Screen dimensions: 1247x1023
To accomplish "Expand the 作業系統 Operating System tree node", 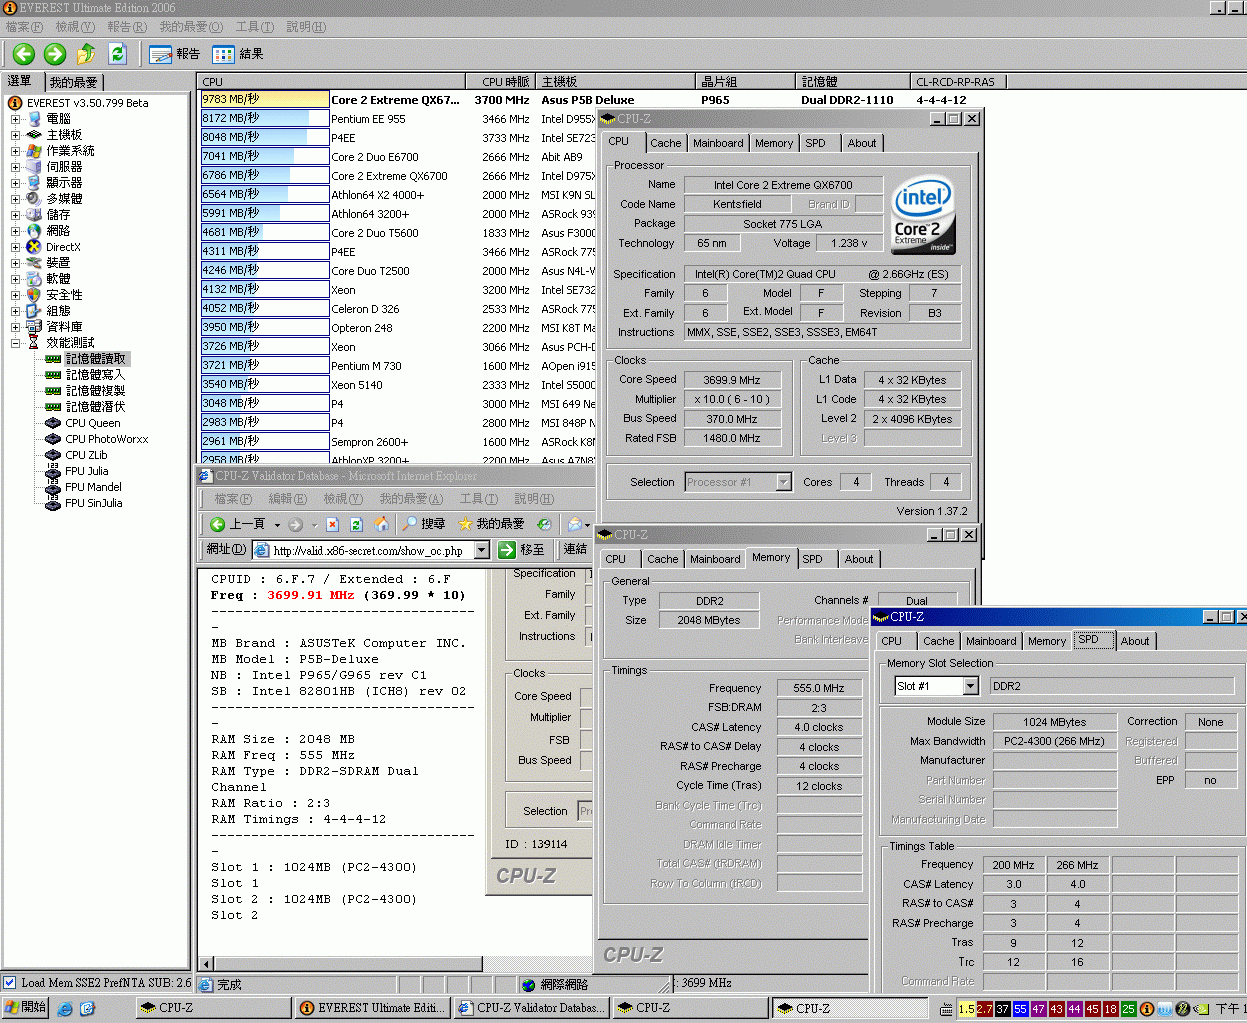I will pyautogui.click(x=16, y=151).
